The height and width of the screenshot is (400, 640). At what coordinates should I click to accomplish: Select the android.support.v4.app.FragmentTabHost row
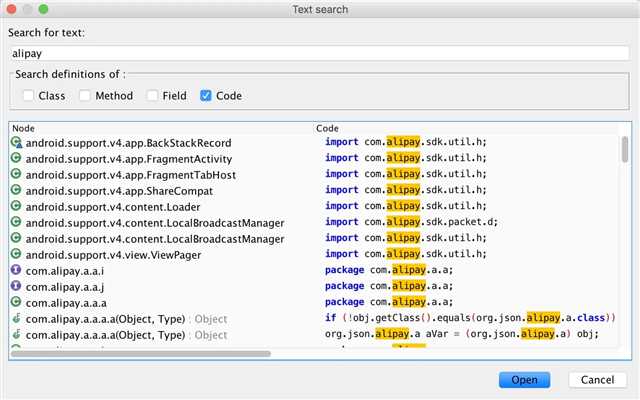[313, 175]
